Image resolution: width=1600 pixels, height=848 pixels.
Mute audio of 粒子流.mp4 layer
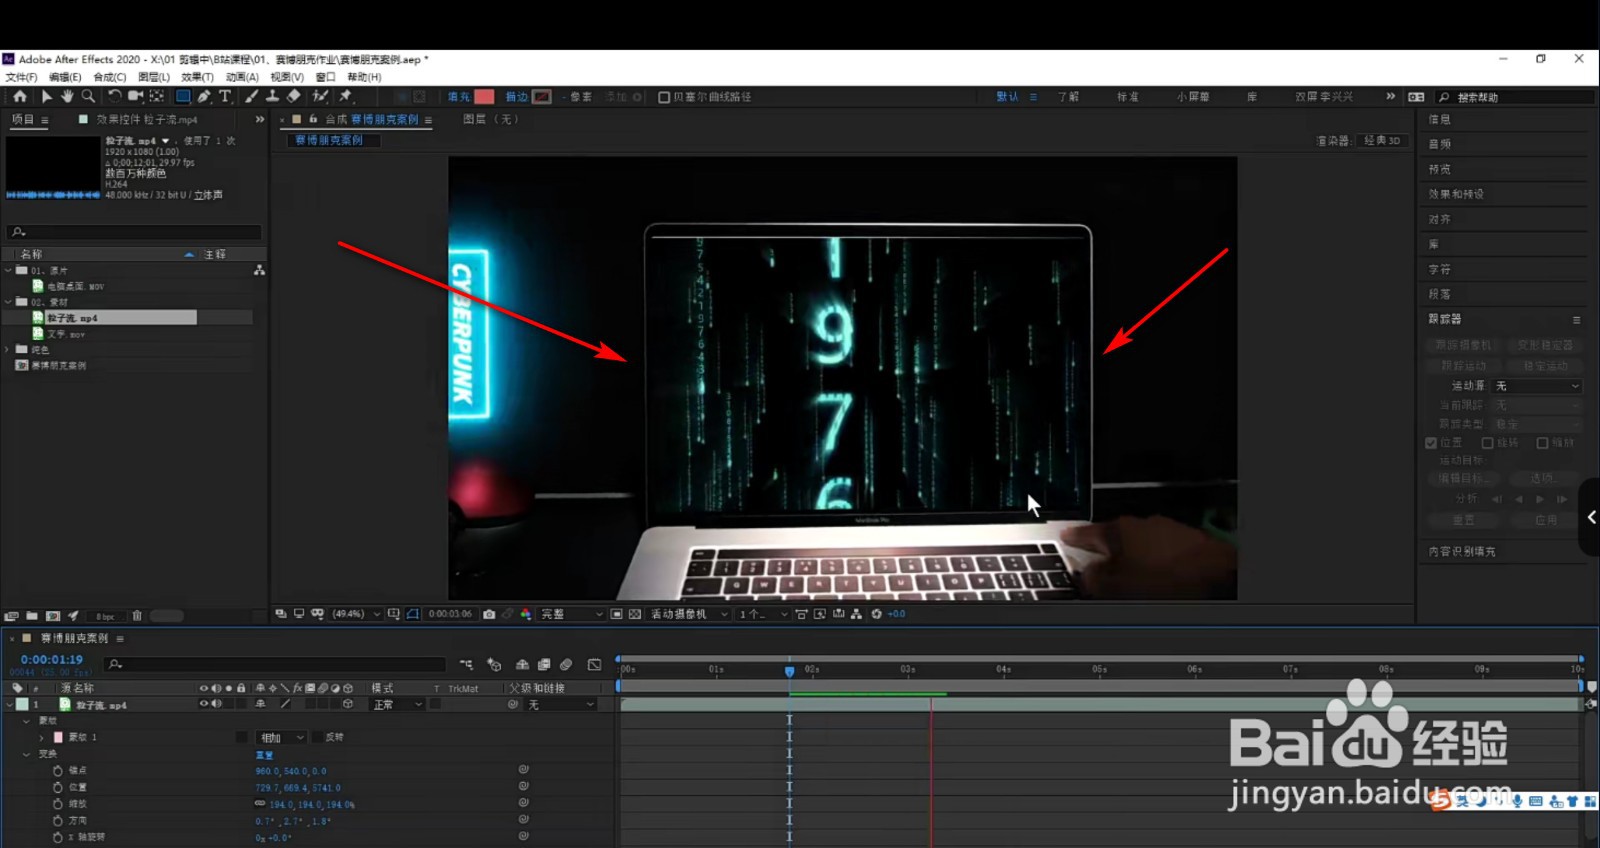[216, 704]
